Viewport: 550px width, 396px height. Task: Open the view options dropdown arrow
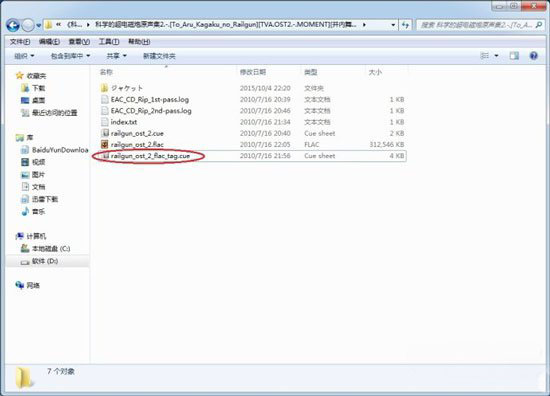[x=496, y=56]
